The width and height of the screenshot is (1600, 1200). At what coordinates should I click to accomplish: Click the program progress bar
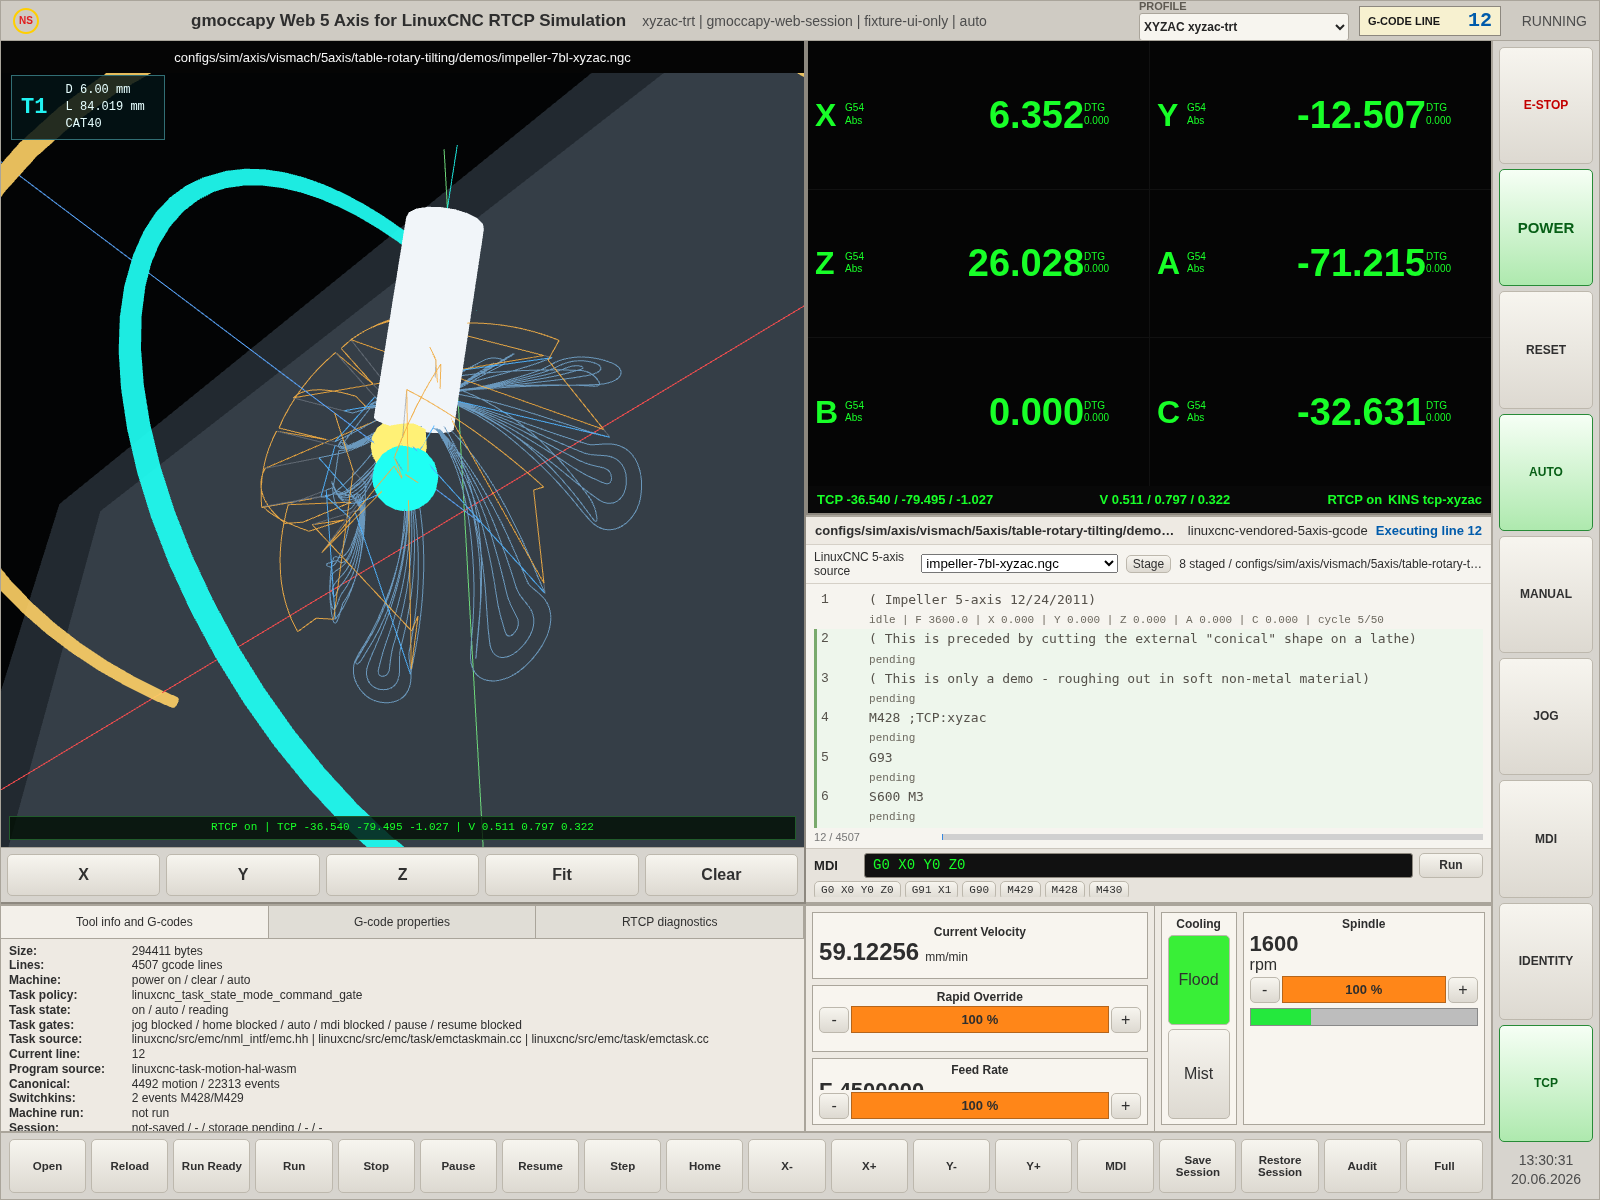pyautogui.click(x=1212, y=837)
